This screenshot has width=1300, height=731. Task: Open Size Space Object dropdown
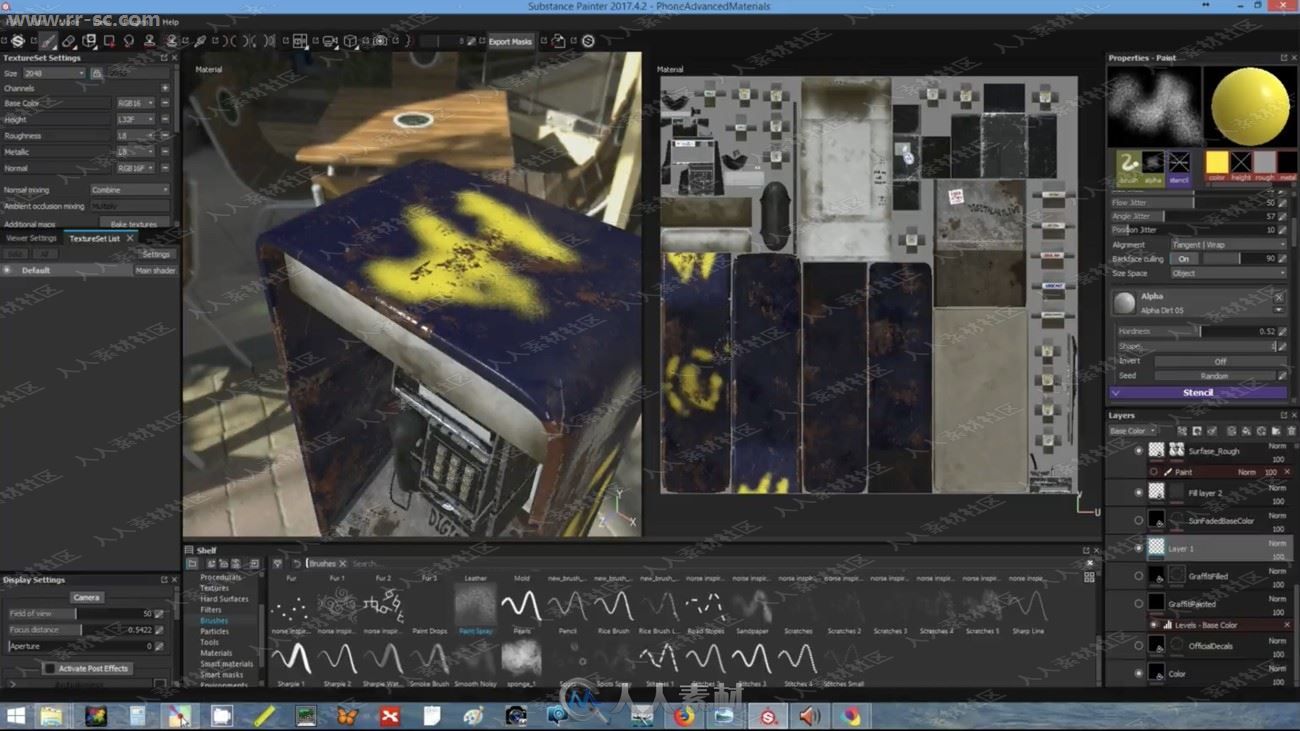tap(1228, 273)
